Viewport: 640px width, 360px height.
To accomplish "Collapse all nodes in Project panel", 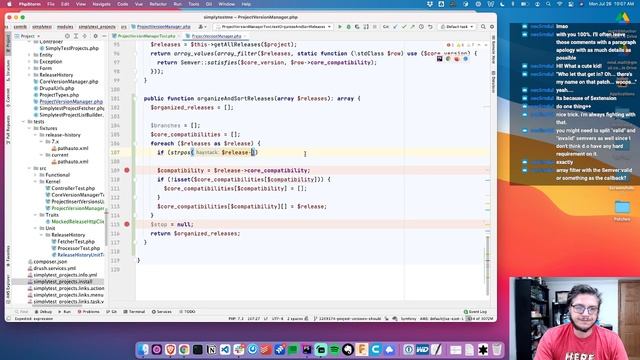I will click(x=84, y=36).
